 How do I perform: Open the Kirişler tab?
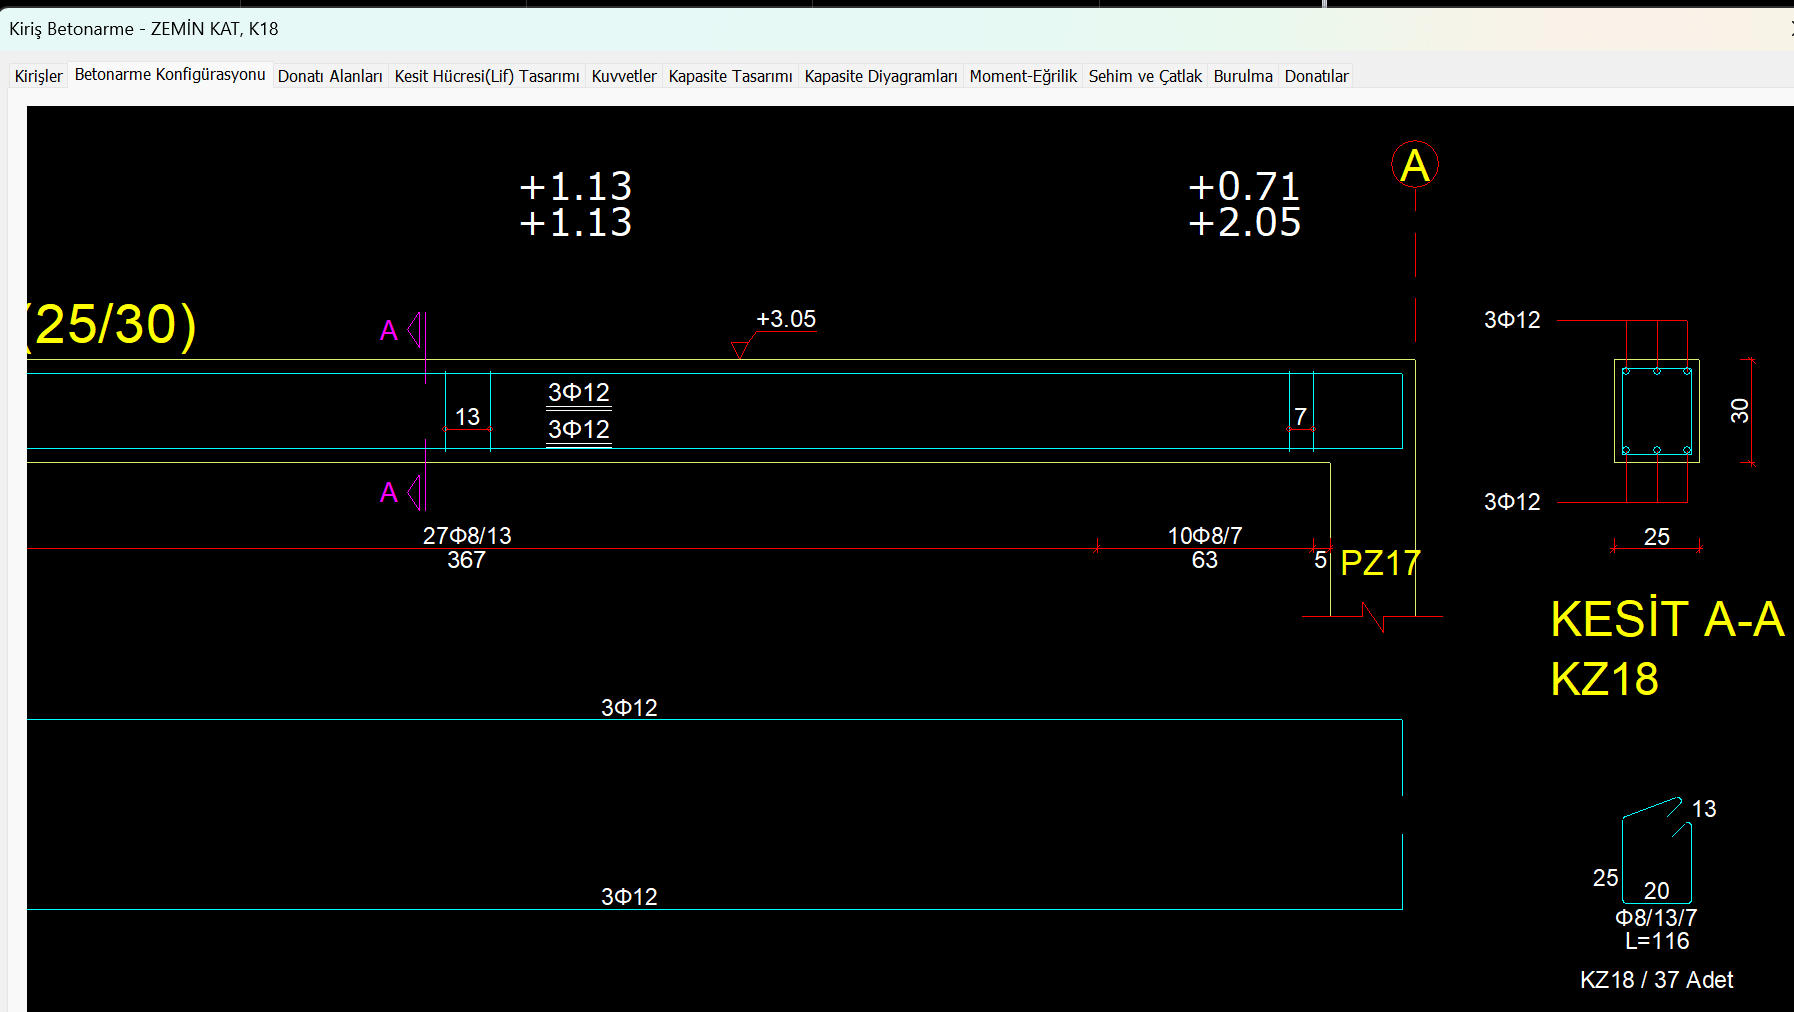coord(38,76)
